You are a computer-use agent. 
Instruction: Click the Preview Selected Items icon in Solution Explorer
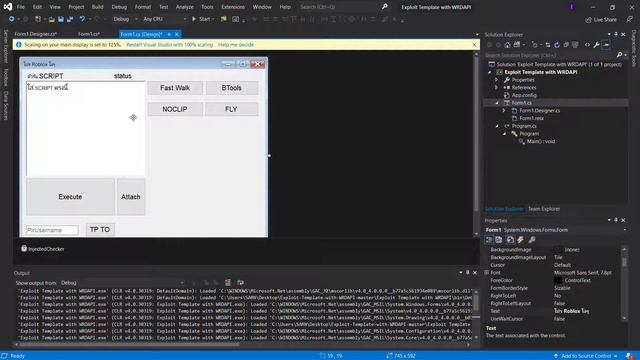click(606, 45)
